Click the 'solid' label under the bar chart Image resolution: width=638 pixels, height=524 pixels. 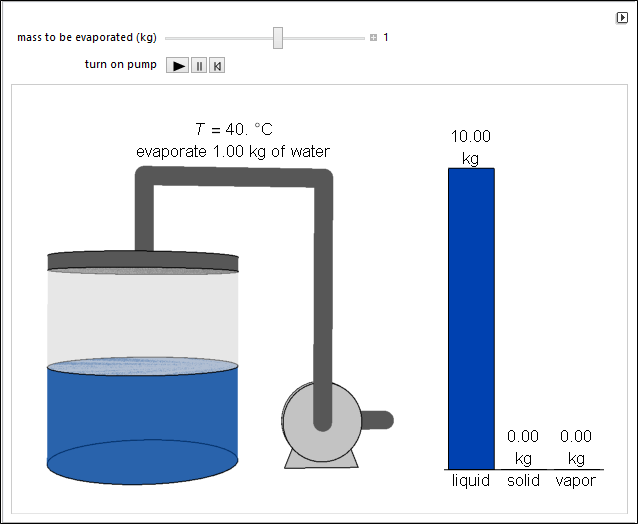pyautogui.click(x=523, y=480)
